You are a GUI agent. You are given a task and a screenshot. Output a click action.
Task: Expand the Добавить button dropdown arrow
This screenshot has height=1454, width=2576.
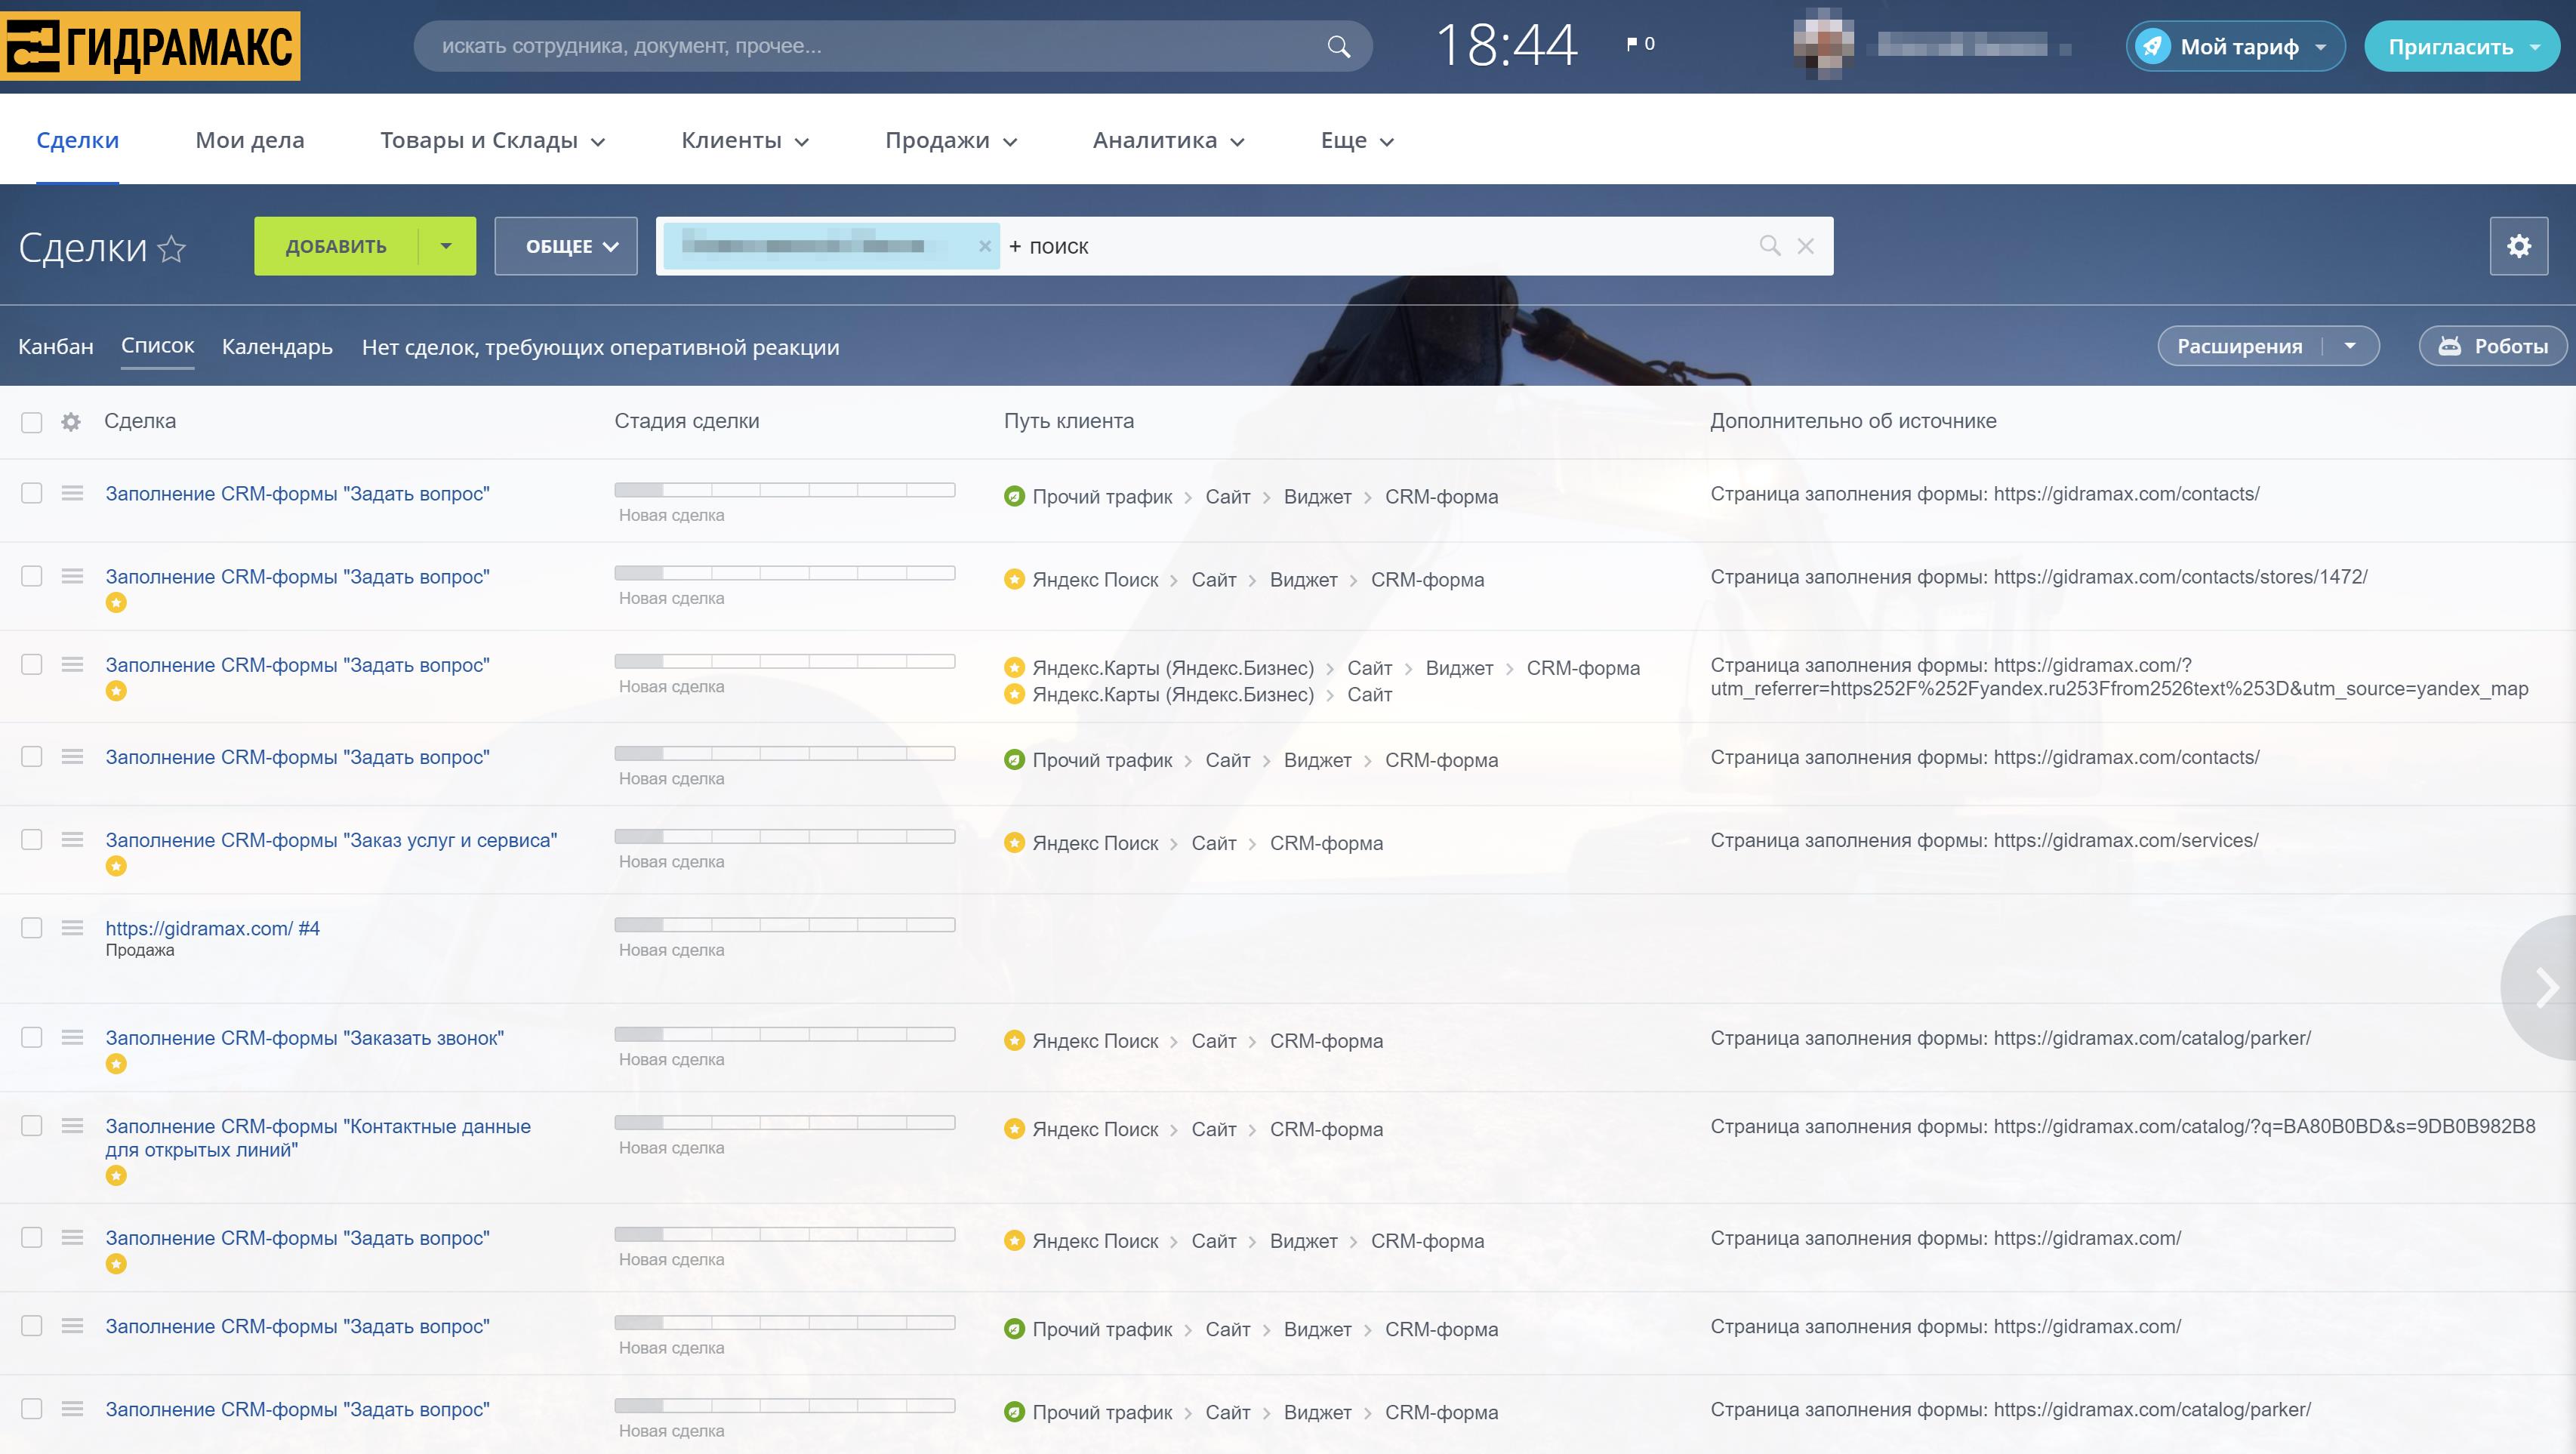point(446,246)
